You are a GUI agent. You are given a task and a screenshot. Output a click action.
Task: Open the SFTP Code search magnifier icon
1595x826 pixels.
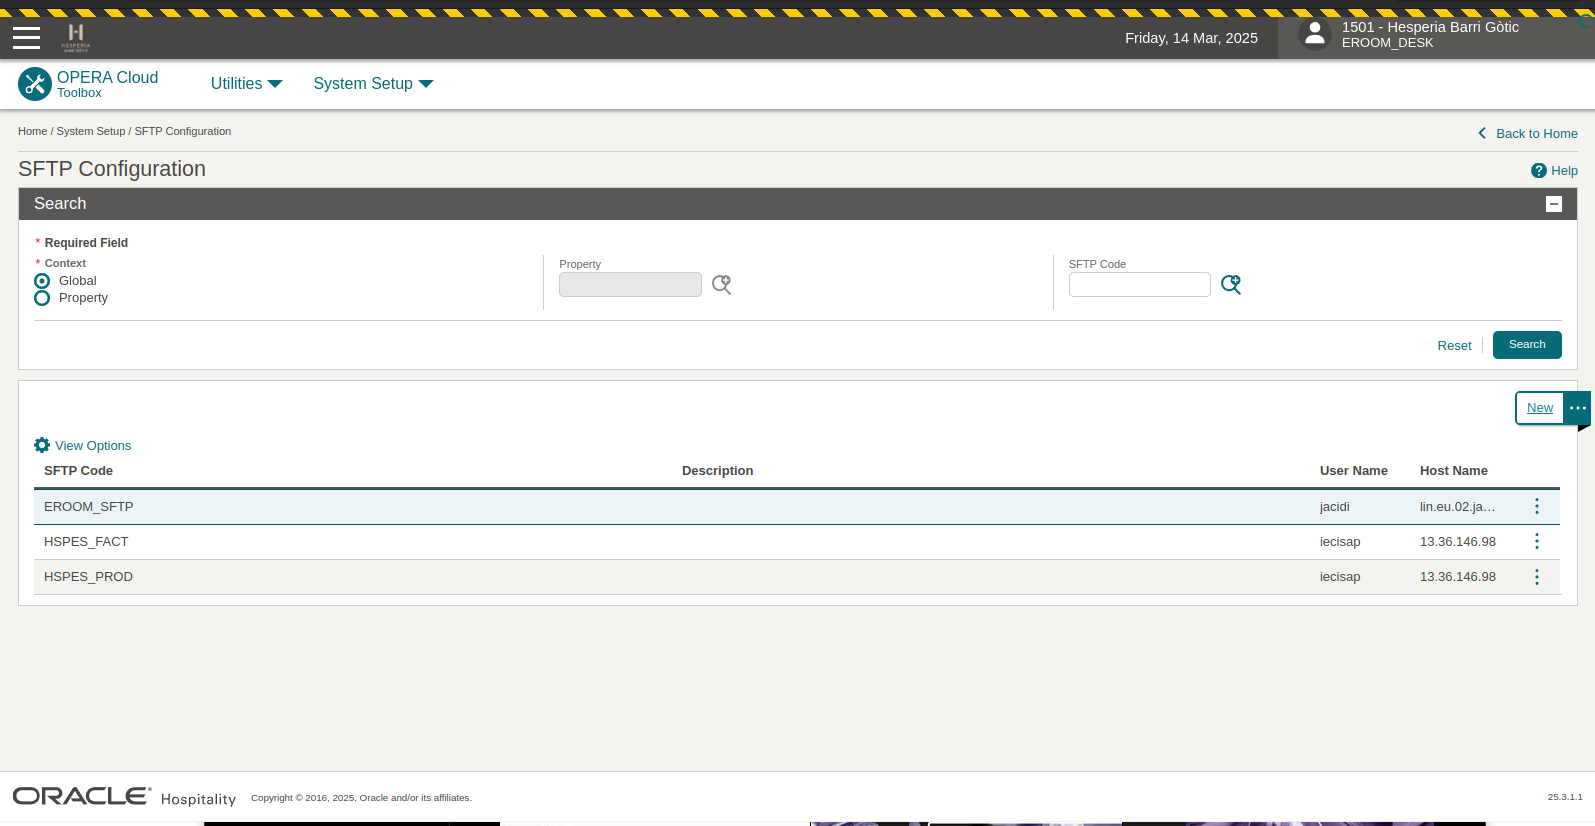pos(1230,285)
